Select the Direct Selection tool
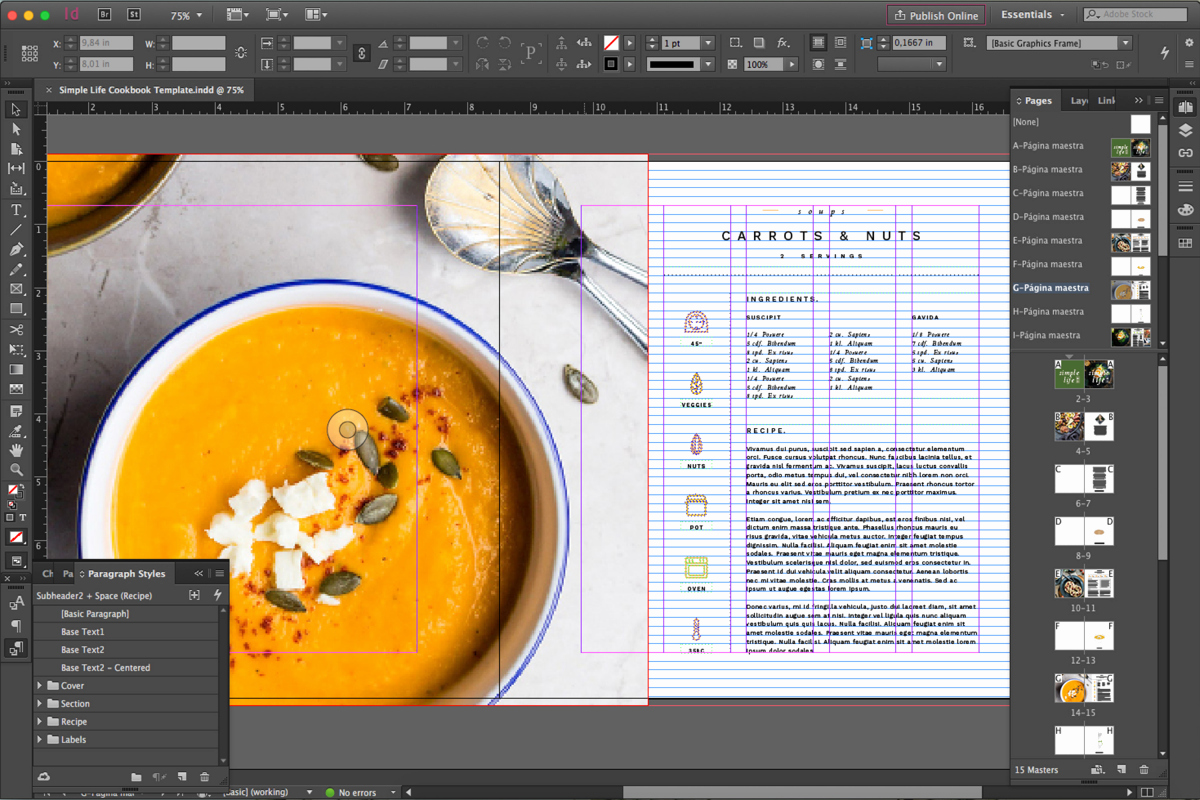 click(x=16, y=129)
